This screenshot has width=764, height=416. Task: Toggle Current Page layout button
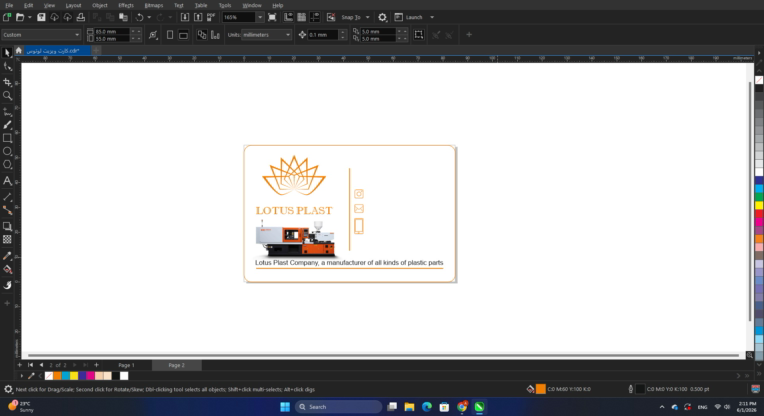215,35
